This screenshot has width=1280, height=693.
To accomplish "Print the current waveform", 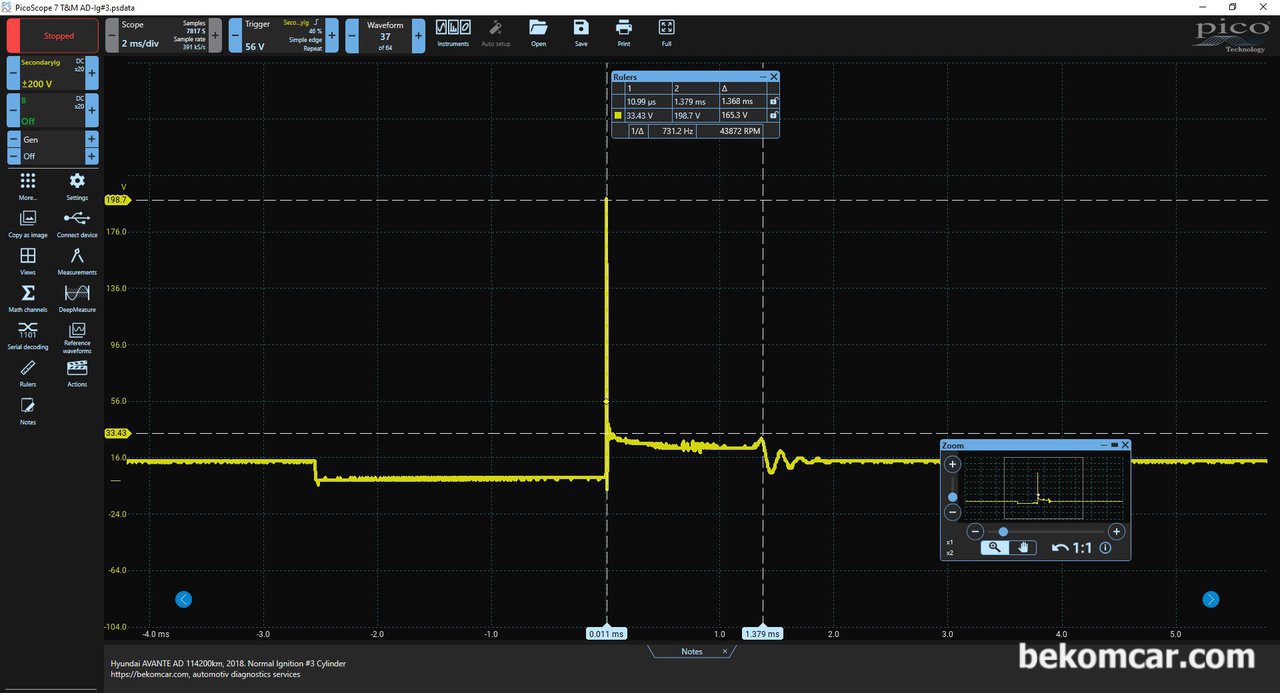I will pos(624,33).
